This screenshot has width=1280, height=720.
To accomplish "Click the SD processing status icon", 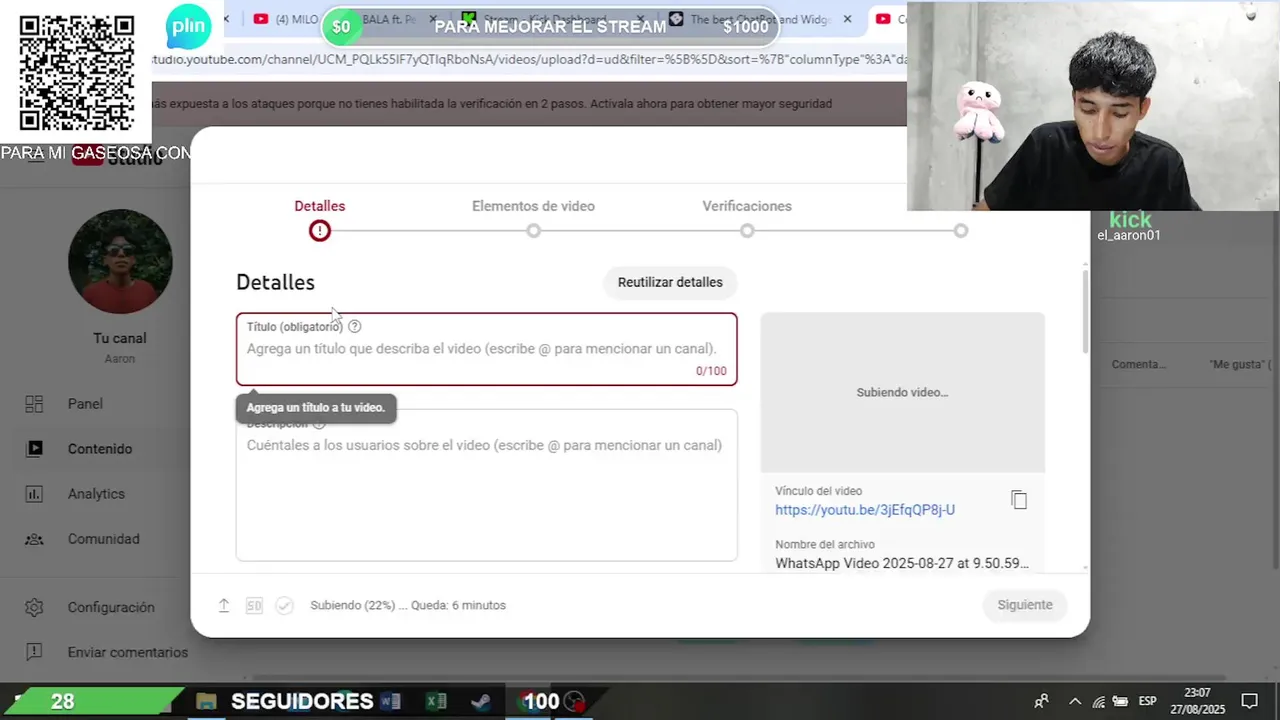I will tap(254, 605).
